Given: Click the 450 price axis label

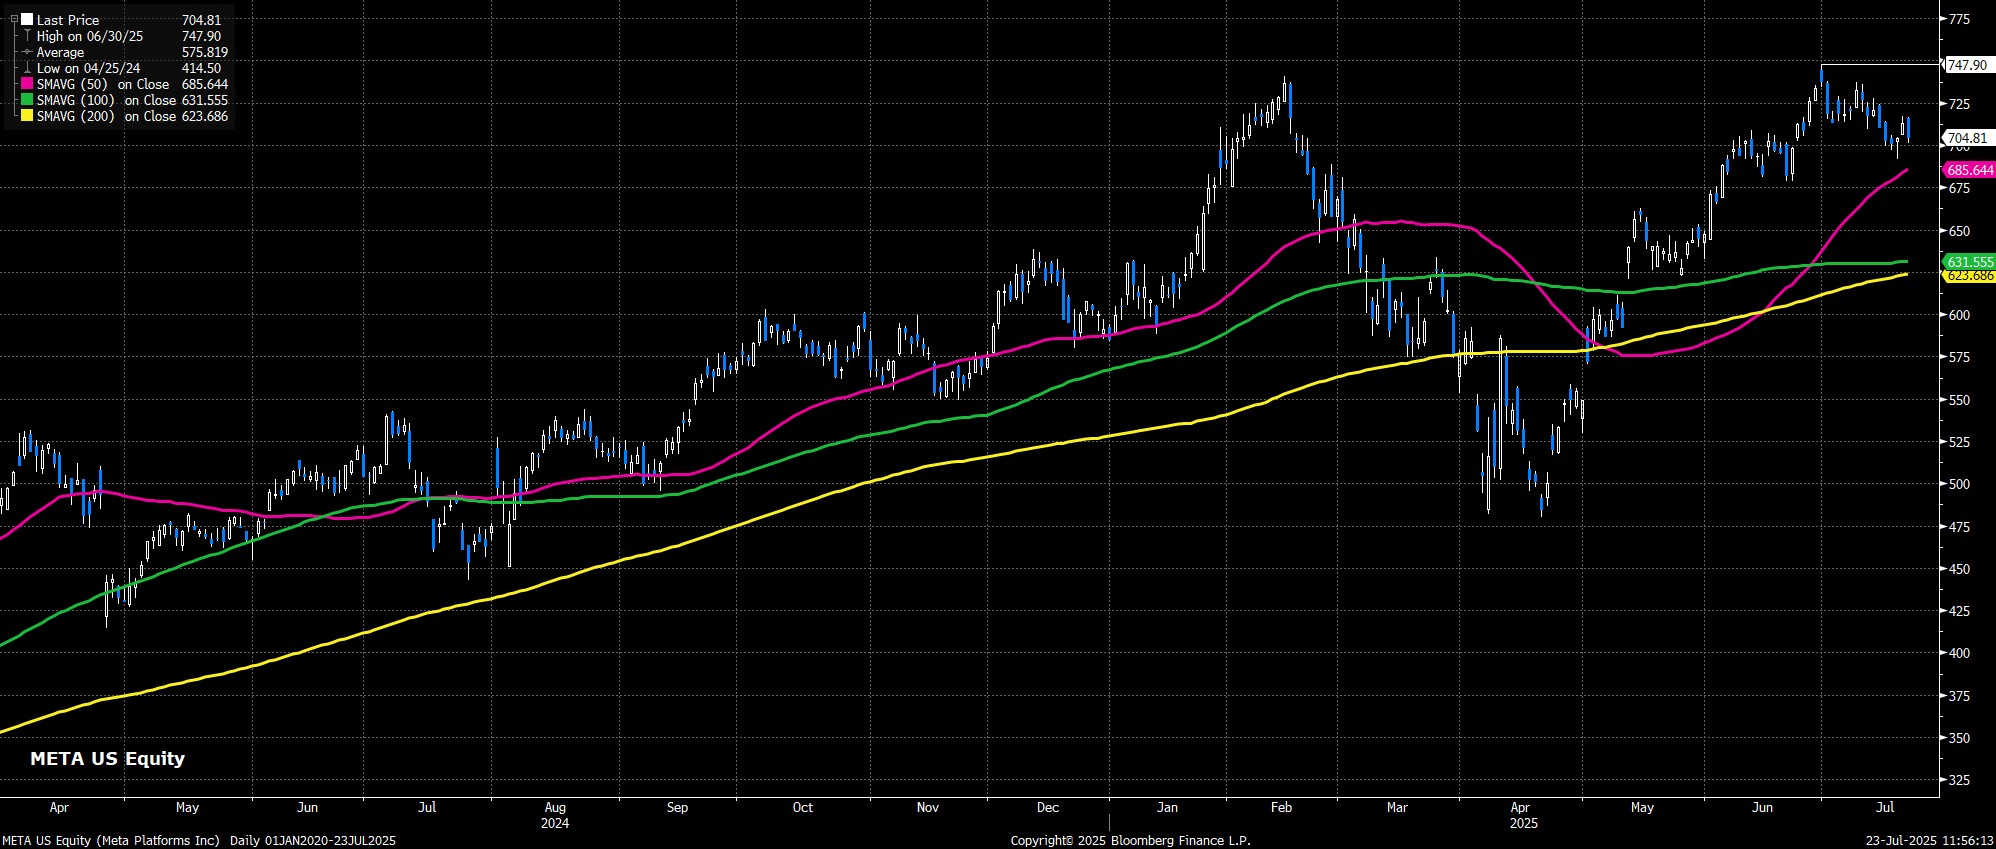Looking at the screenshot, I should point(1958,569).
